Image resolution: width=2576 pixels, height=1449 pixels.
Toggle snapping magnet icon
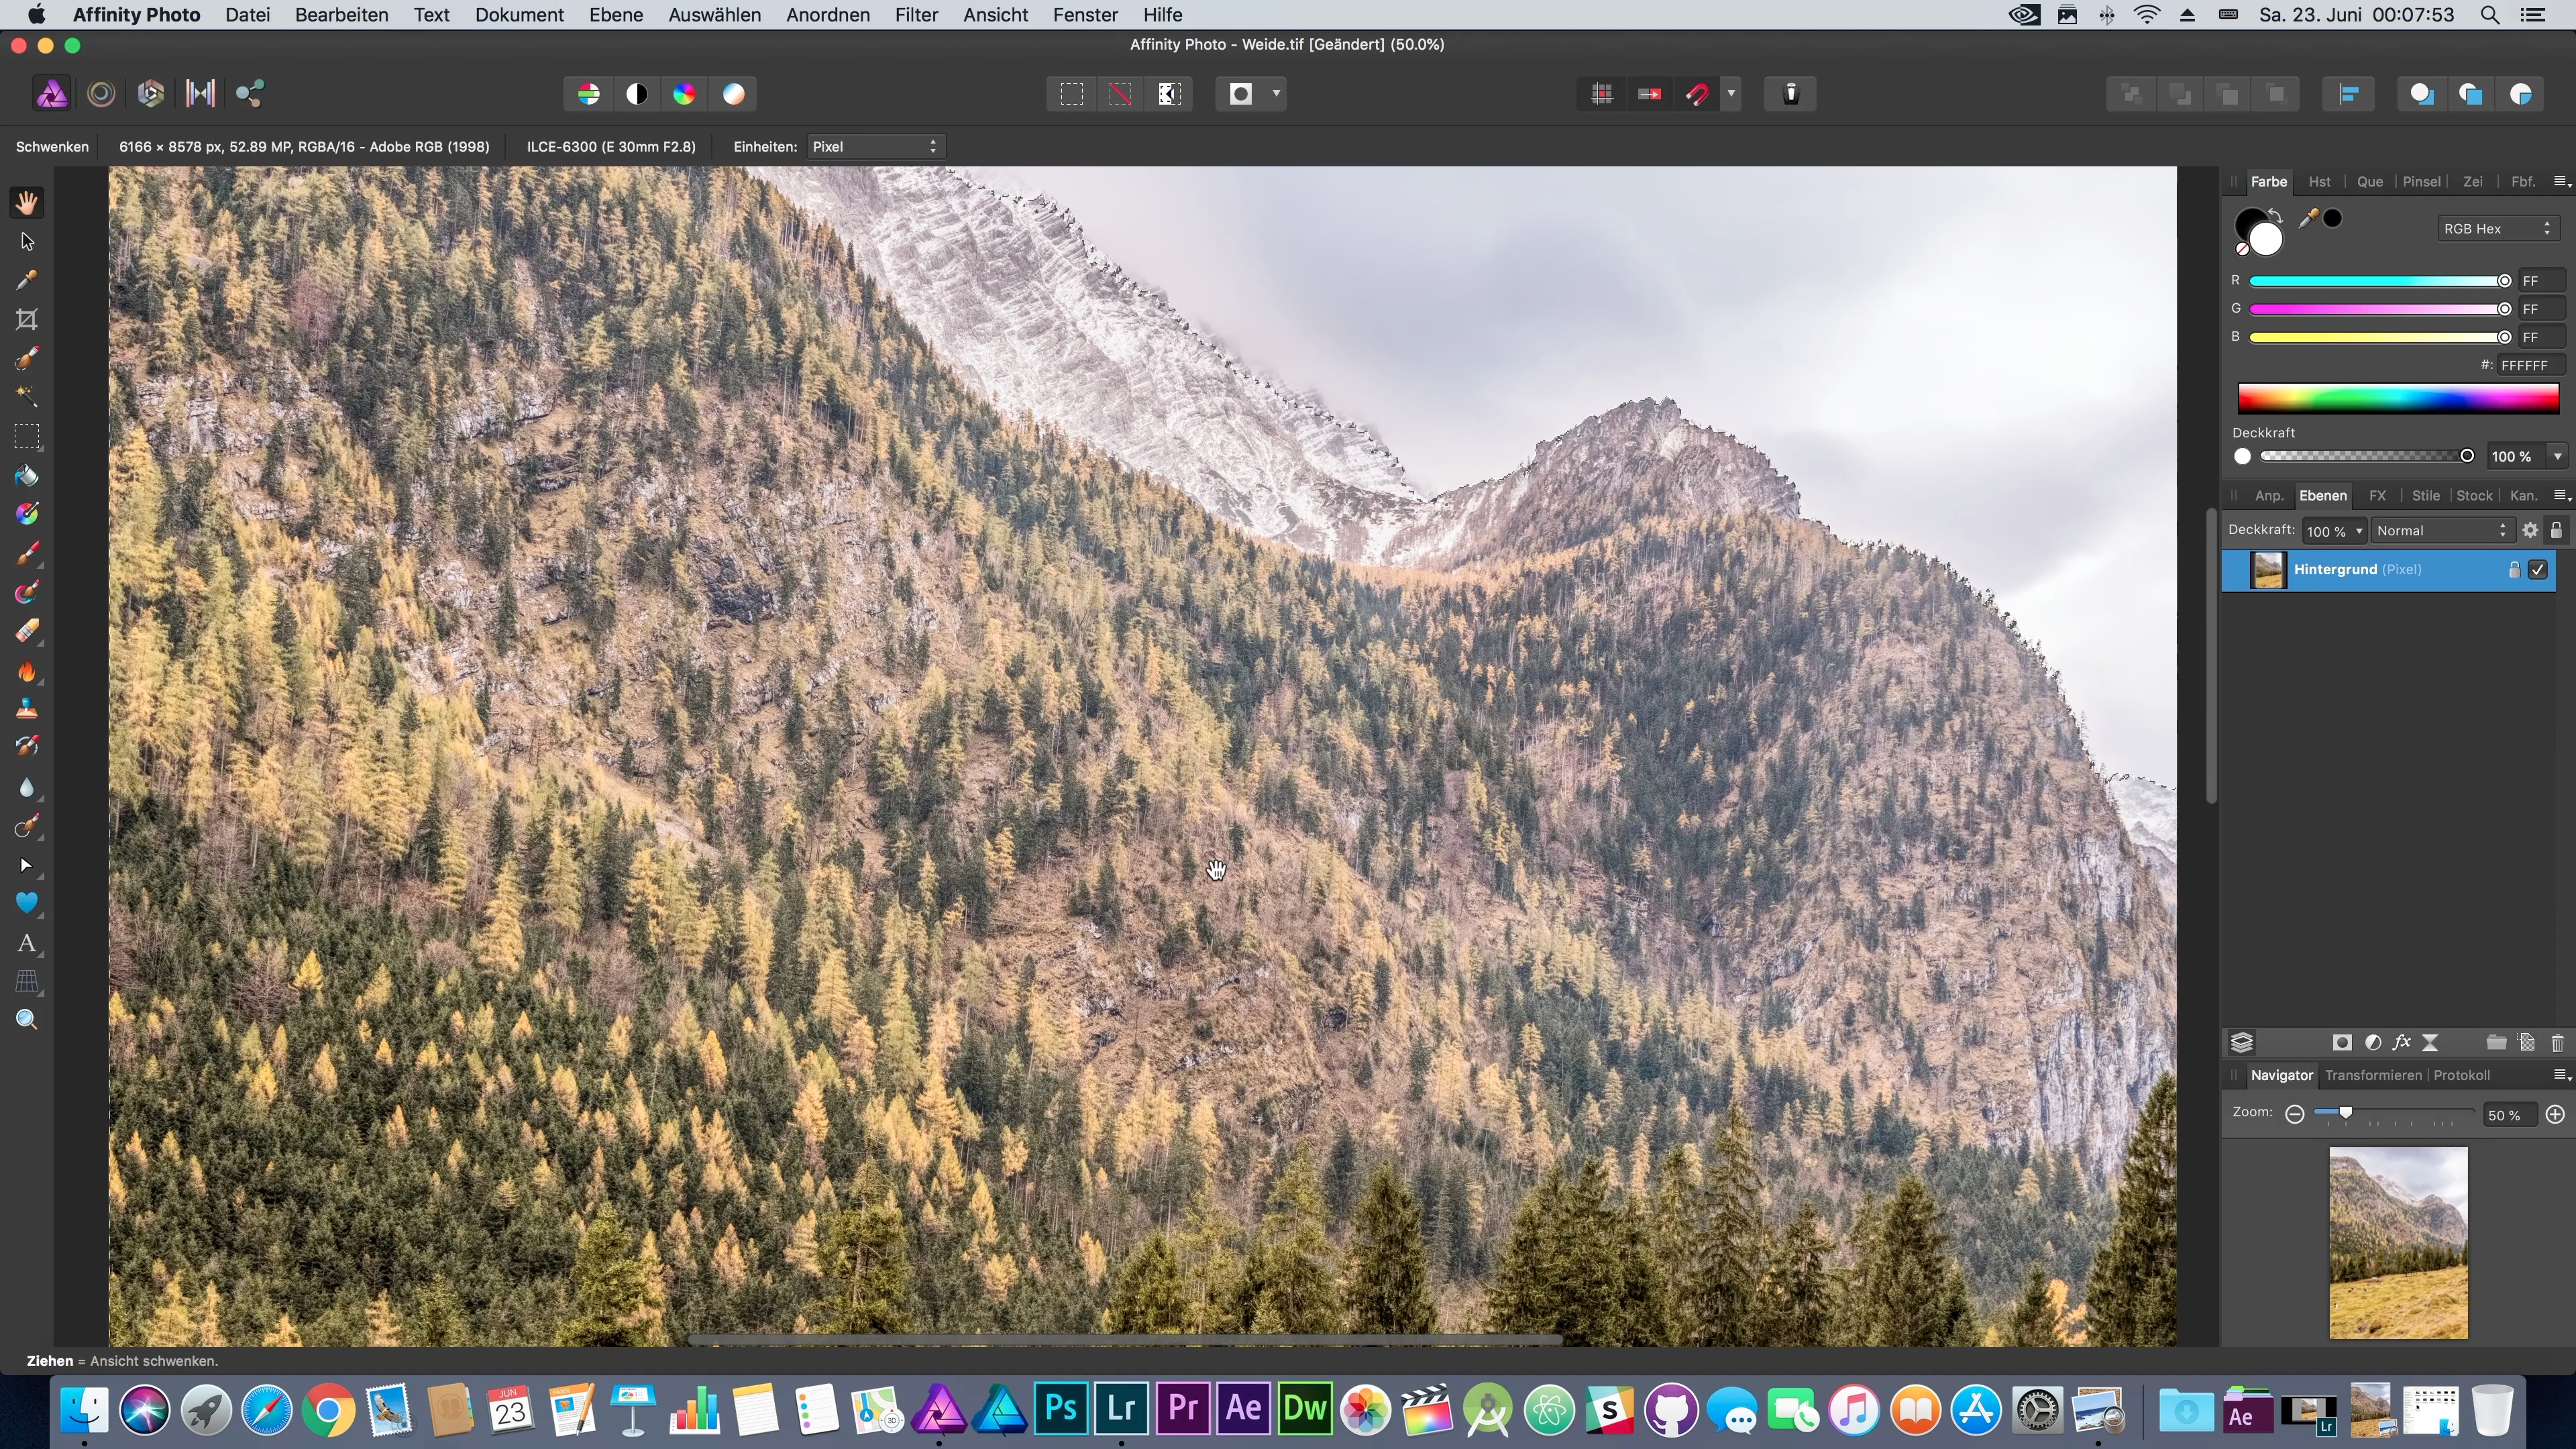coord(1697,94)
